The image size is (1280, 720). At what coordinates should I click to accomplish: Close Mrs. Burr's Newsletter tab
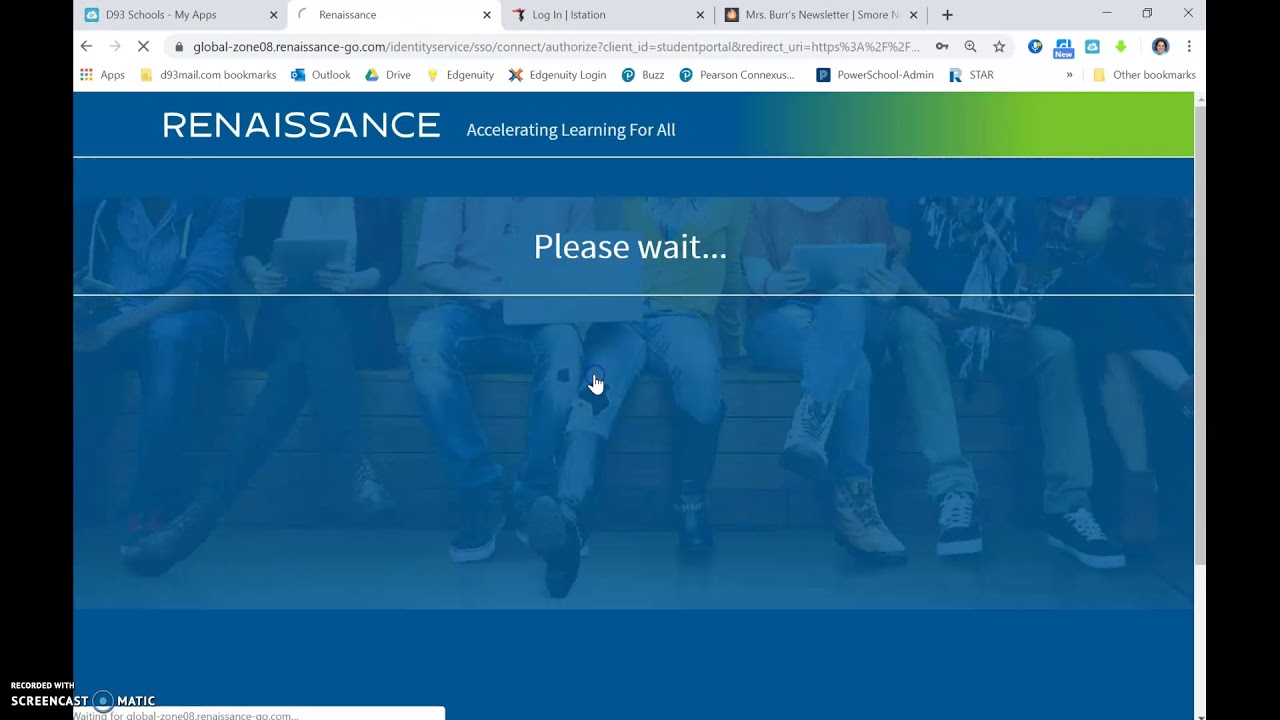pyautogui.click(x=913, y=15)
